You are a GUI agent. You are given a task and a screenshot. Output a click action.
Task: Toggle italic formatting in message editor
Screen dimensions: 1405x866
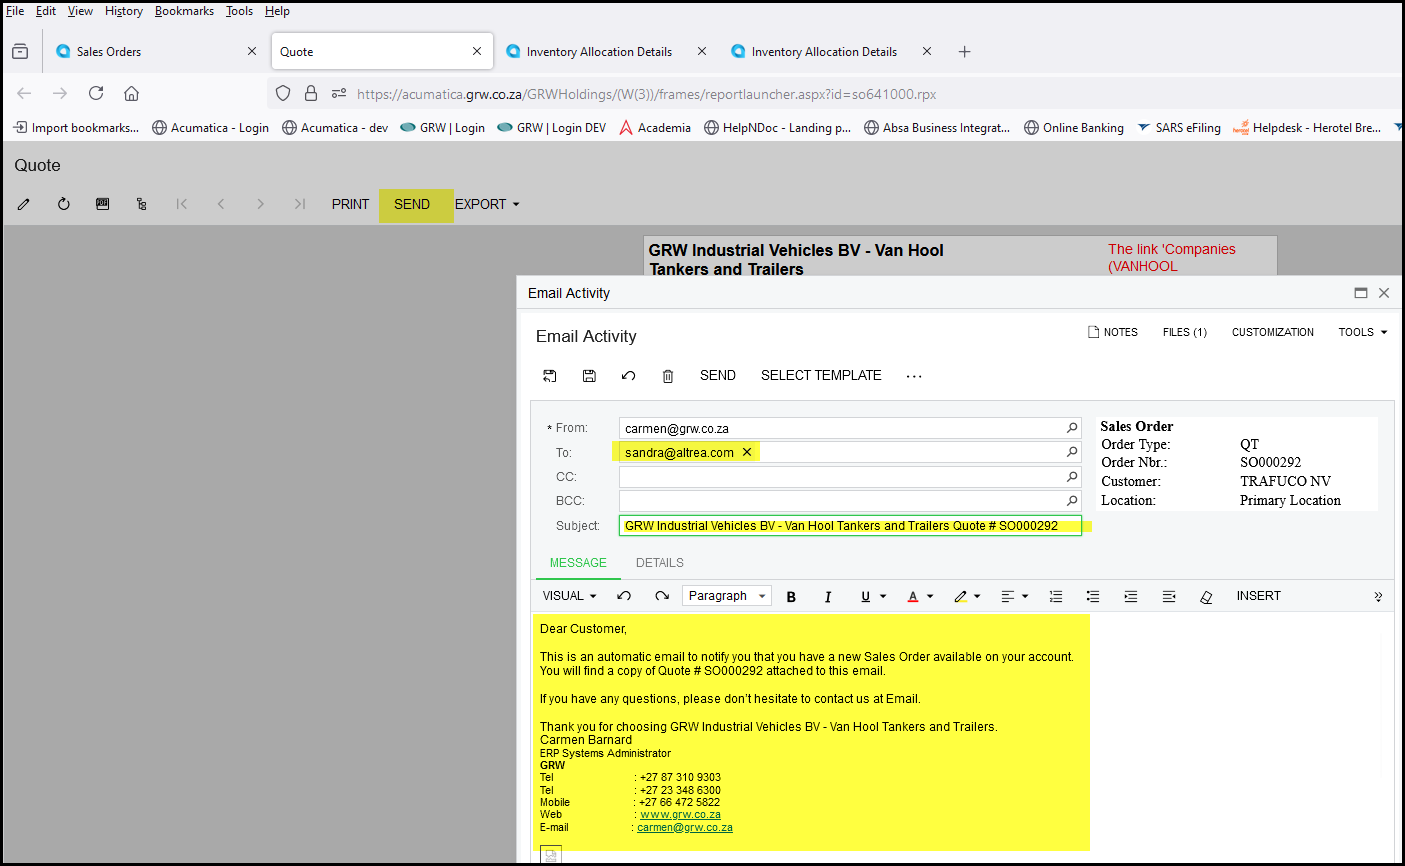coord(828,596)
